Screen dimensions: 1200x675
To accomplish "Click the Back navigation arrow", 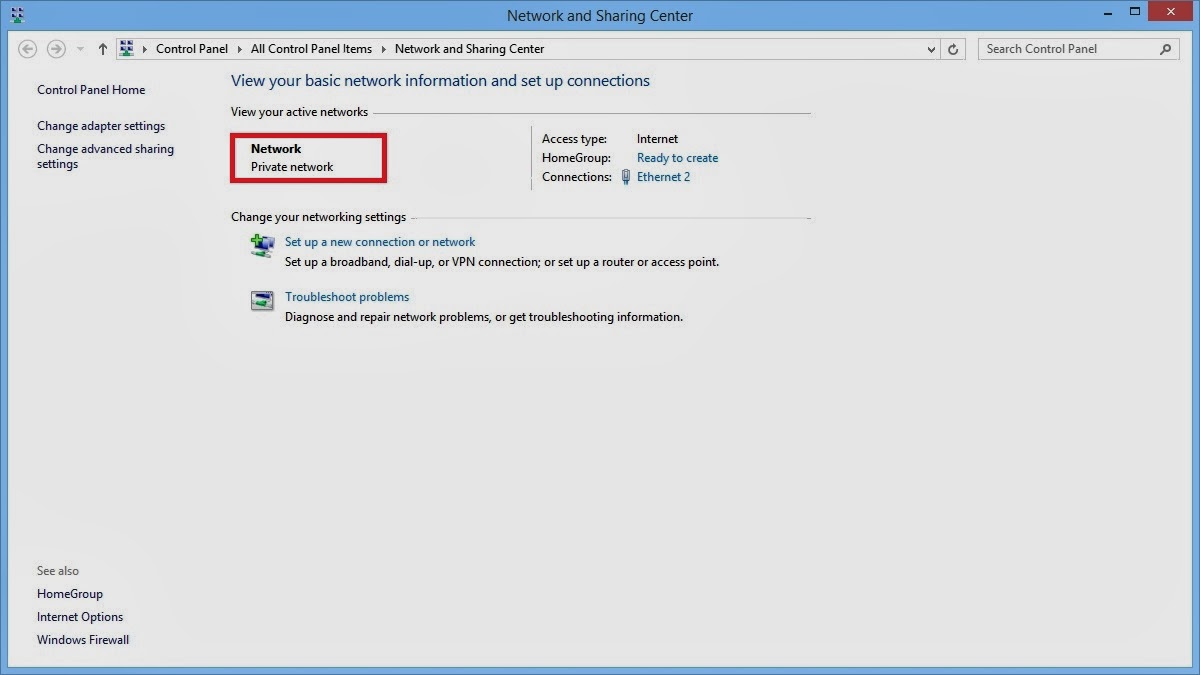I will (28, 49).
